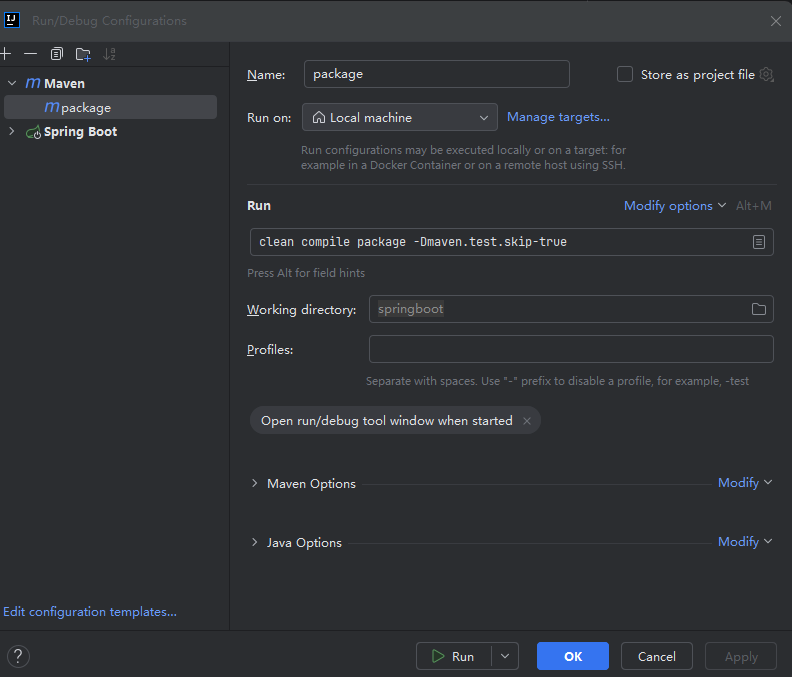Sort configurations alphabetically
This screenshot has height=677, width=792.
coord(109,54)
